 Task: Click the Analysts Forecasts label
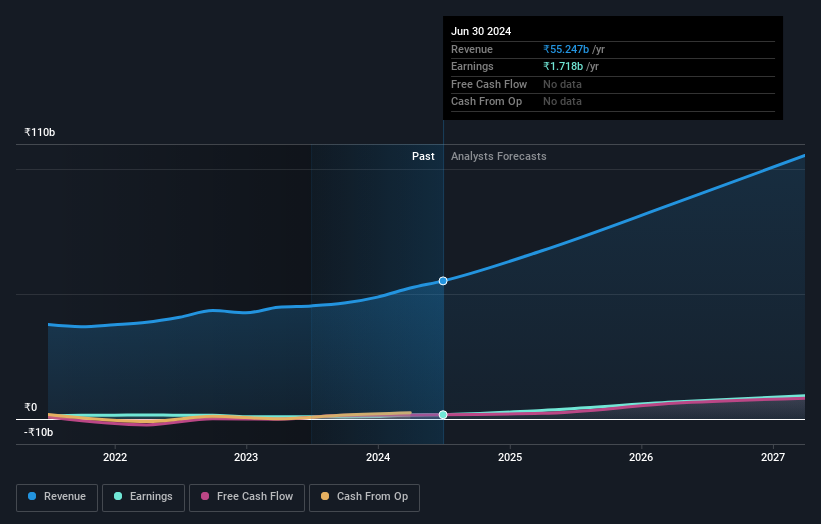pyautogui.click(x=498, y=157)
